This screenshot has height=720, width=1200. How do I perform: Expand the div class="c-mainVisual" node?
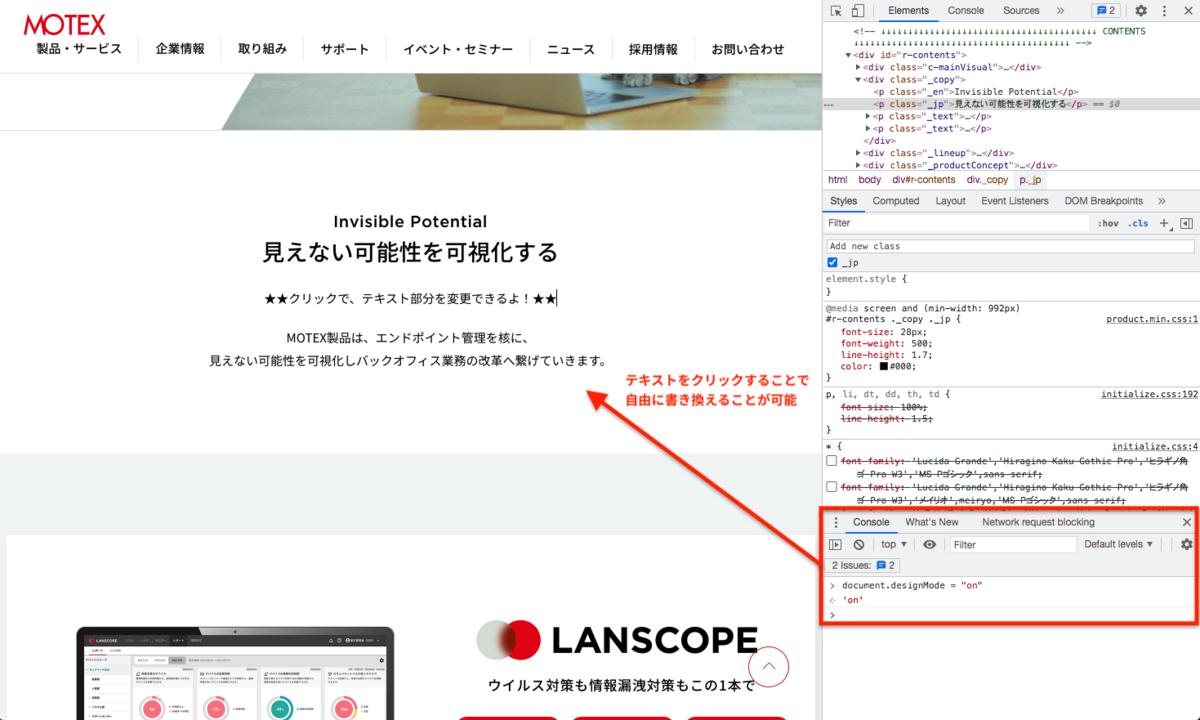857,68
